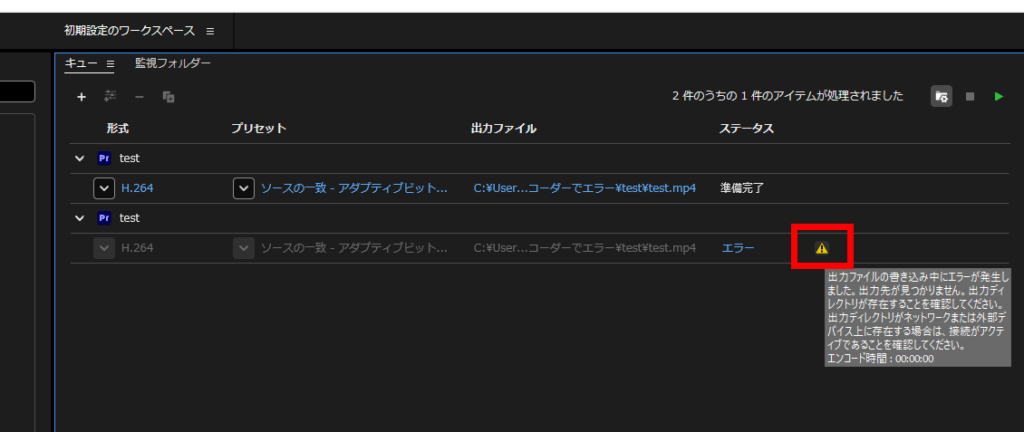Collapse the first test queue item
The width and height of the screenshot is (1024, 432).
pyautogui.click(x=80, y=158)
